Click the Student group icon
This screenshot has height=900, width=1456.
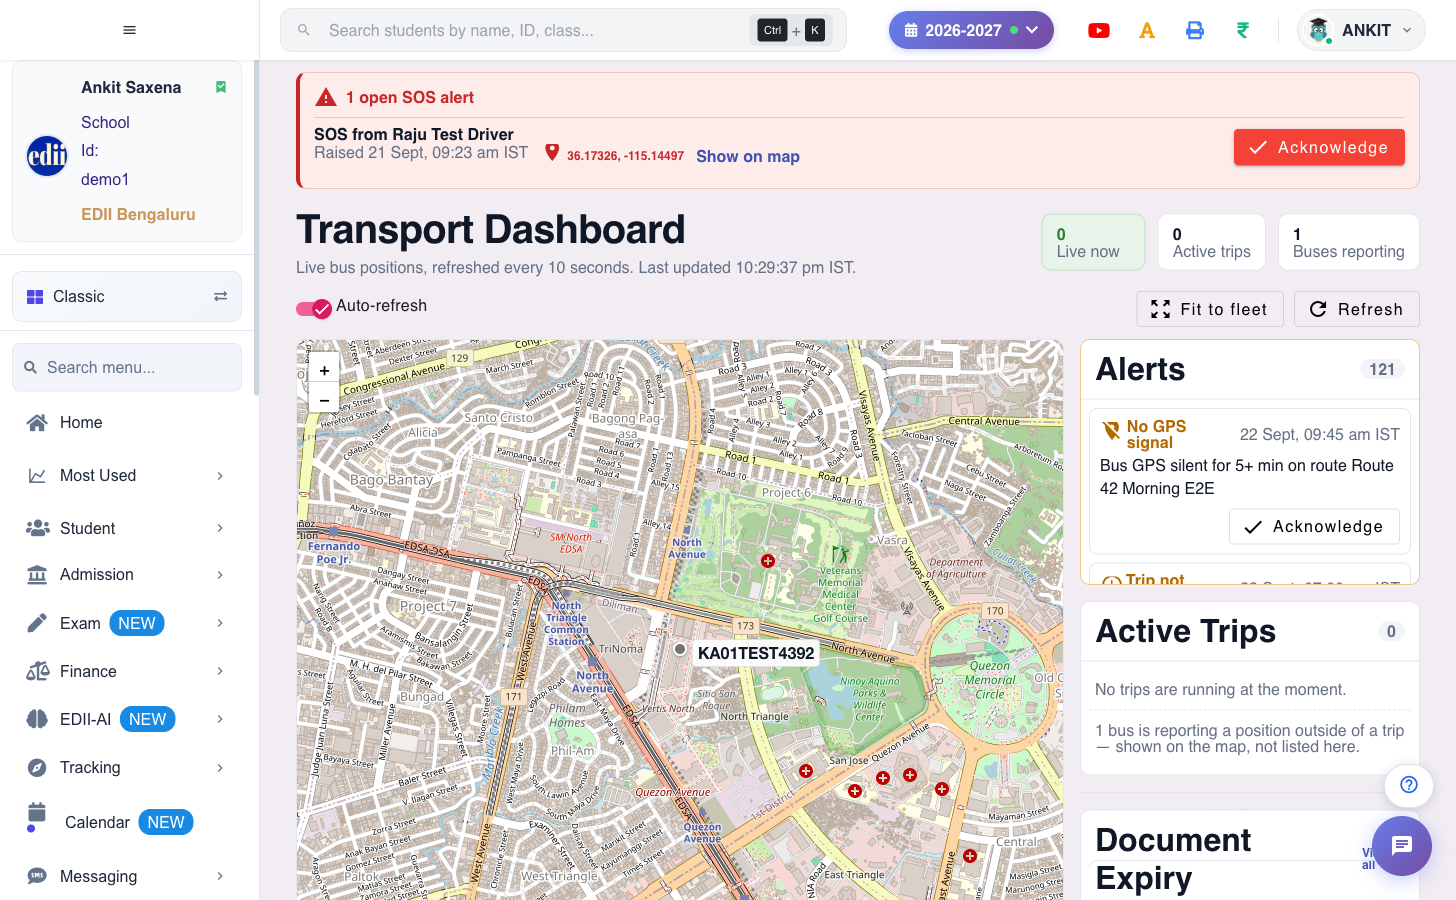(x=37, y=528)
